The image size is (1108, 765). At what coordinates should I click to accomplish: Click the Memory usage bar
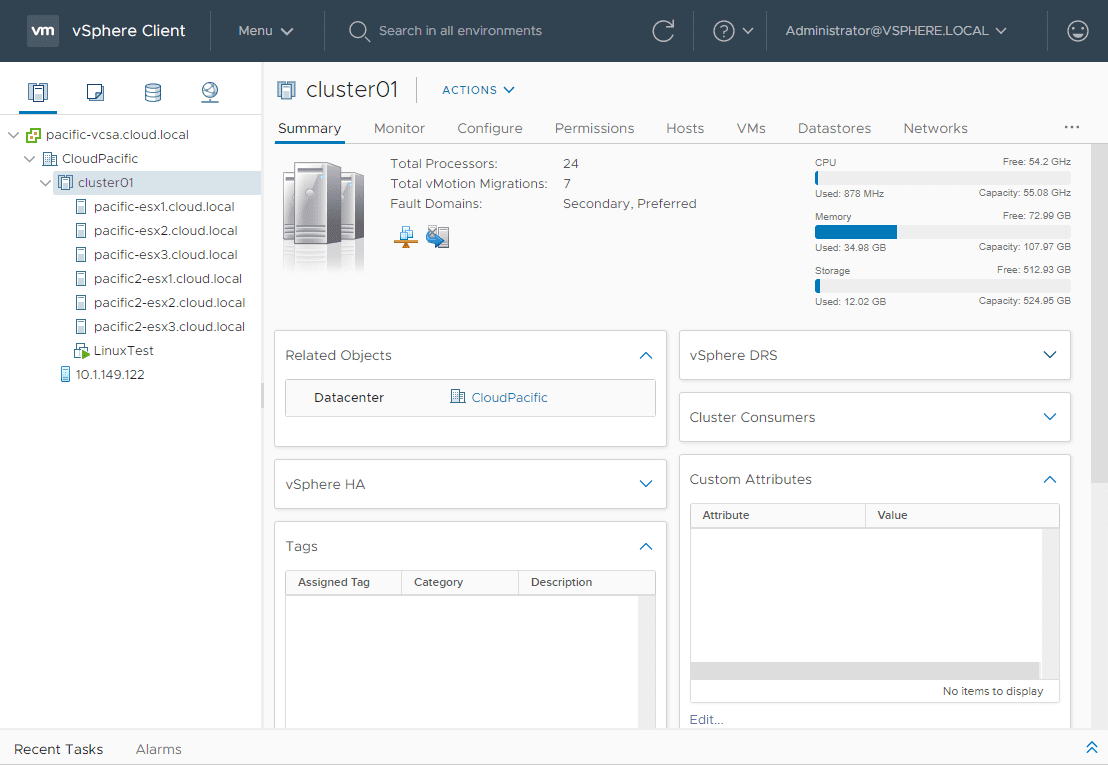pos(942,232)
